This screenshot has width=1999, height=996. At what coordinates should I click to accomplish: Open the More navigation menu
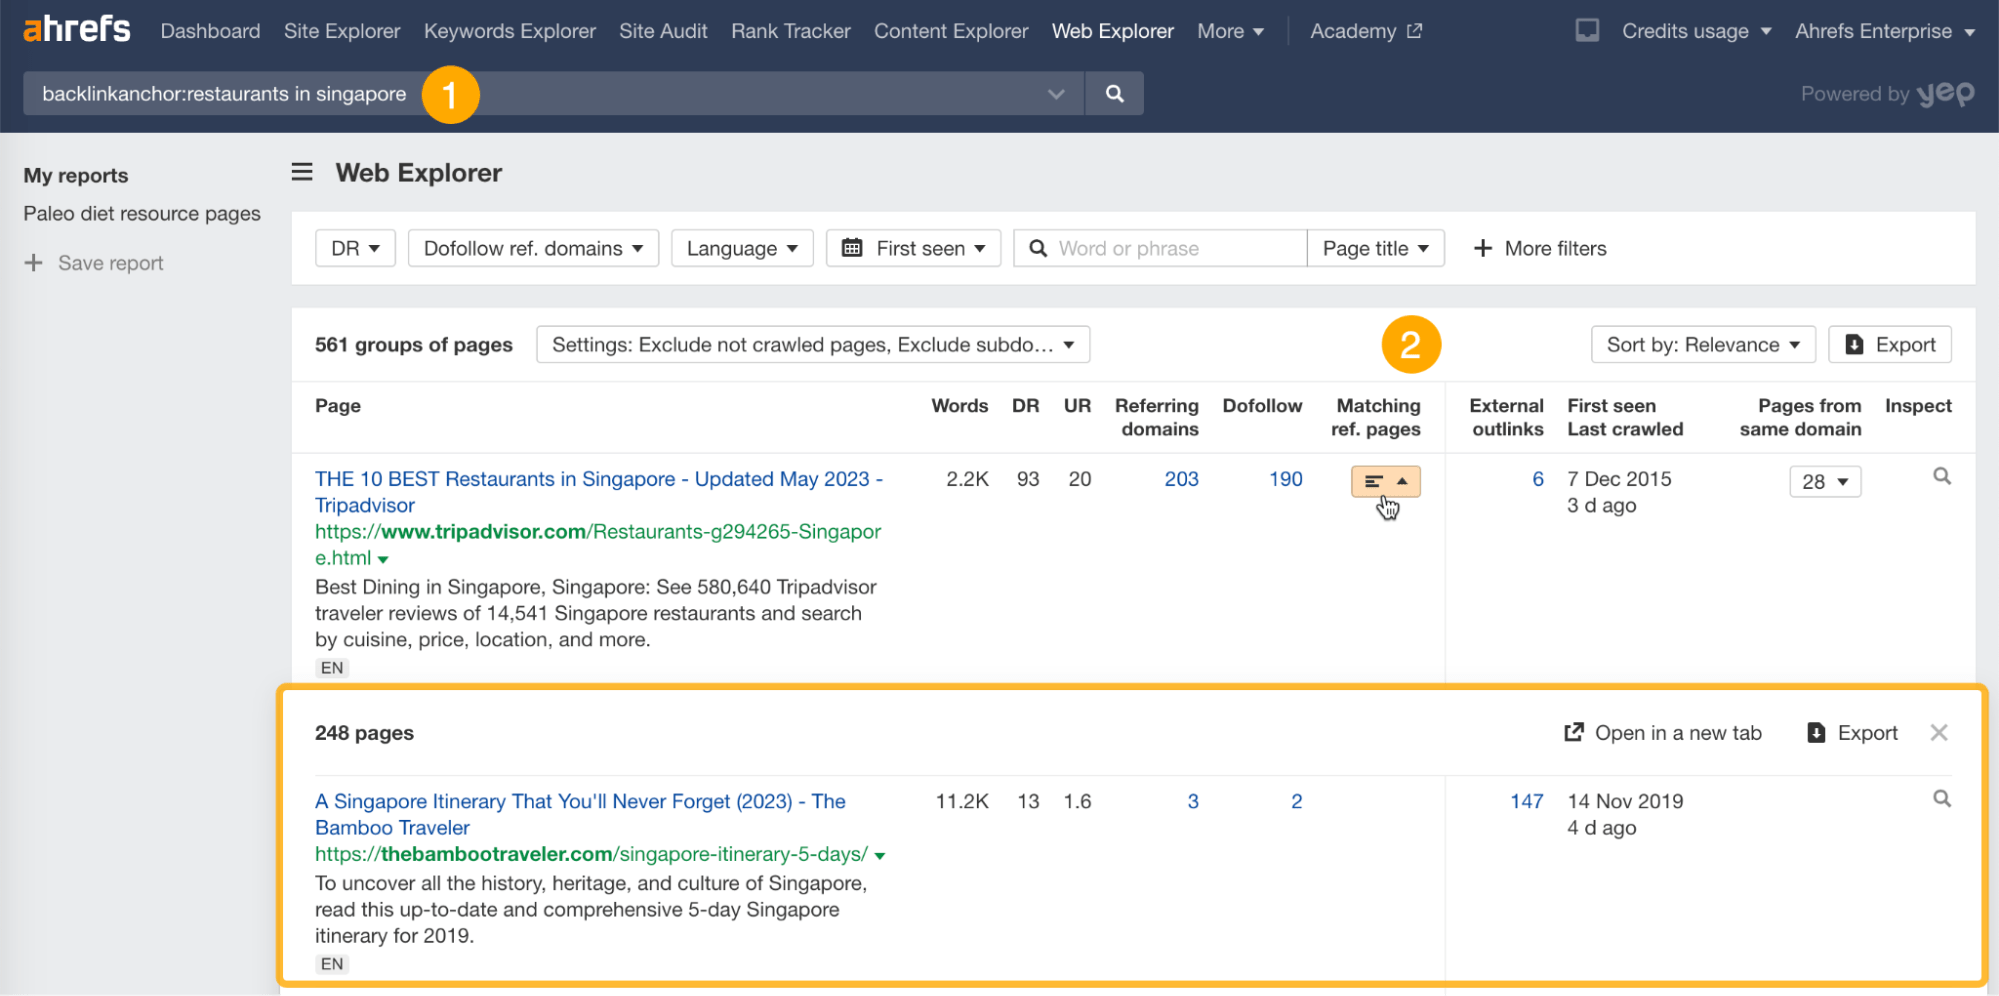pyautogui.click(x=1230, y=31)
